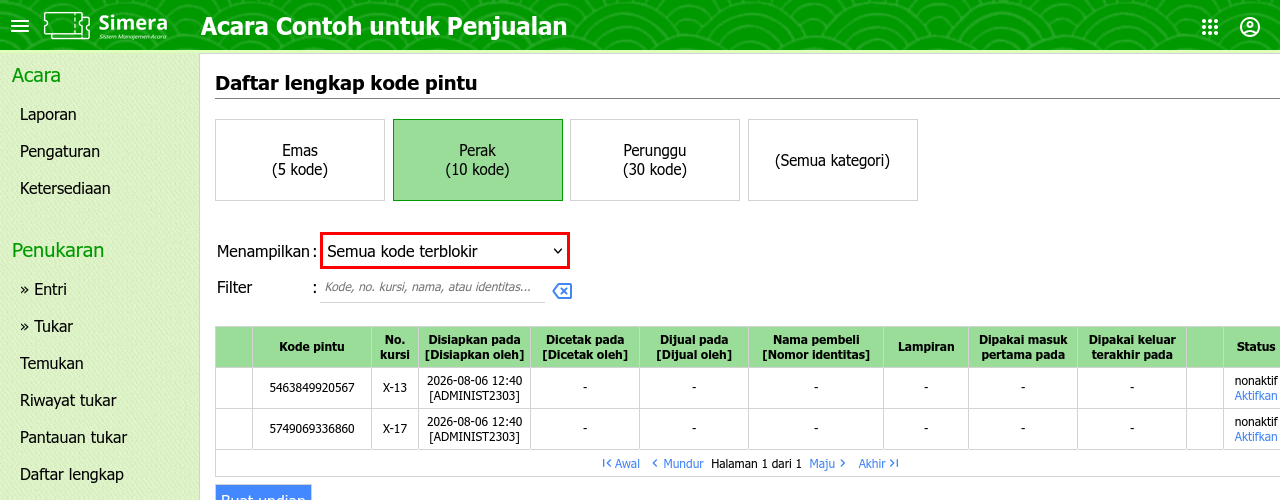
Task: Select the Emas (5 kode) category
Action: coord(300,160)
